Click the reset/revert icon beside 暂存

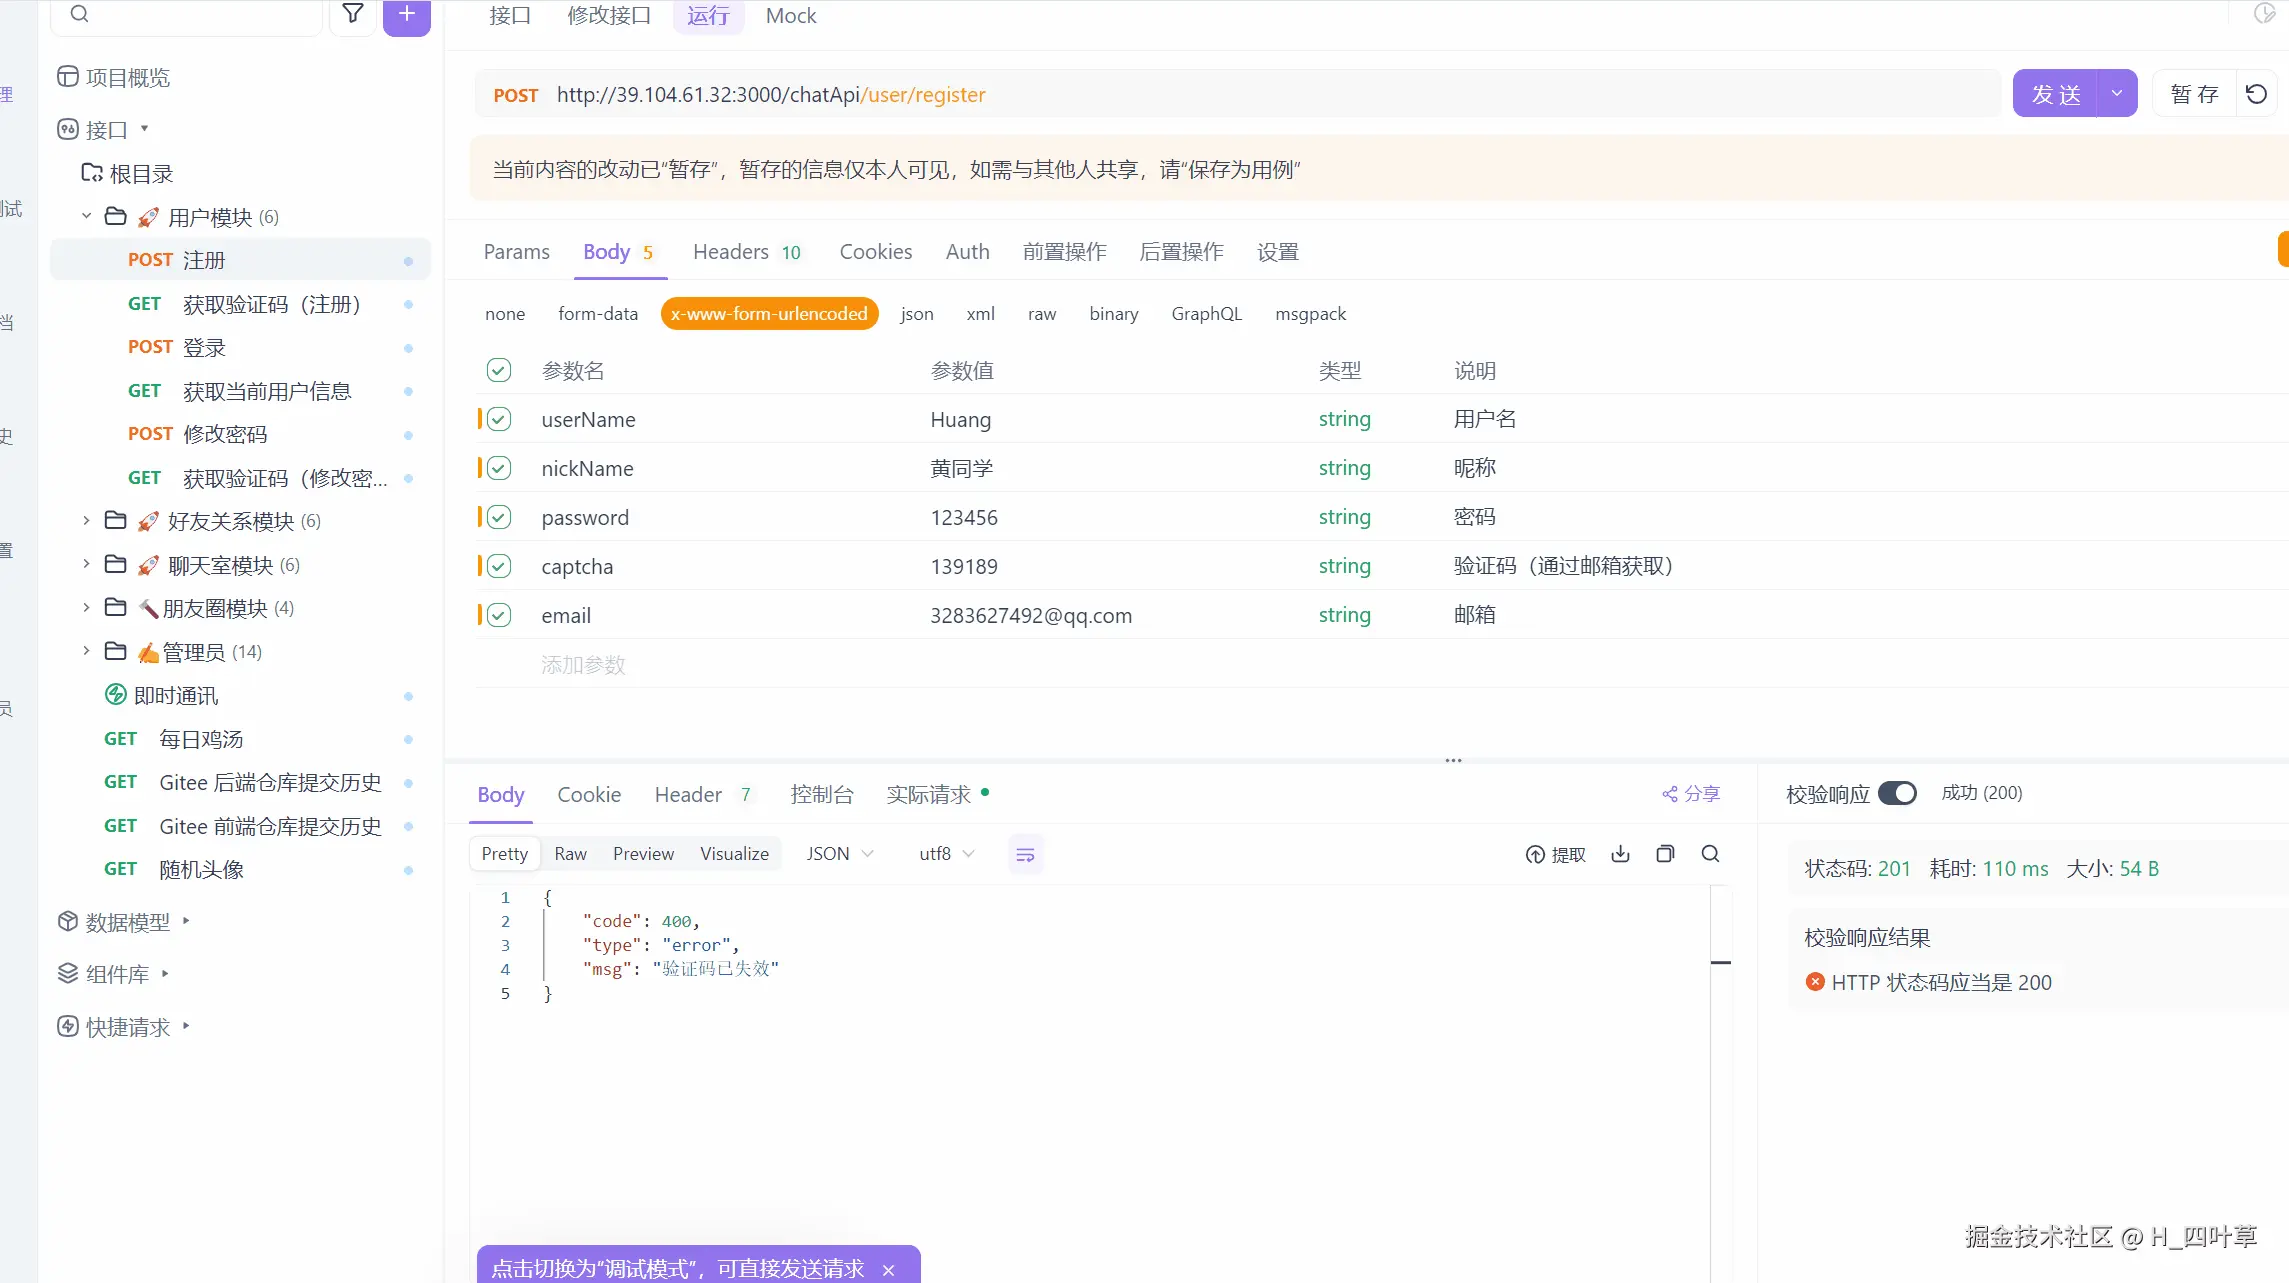pos(2256,94)
